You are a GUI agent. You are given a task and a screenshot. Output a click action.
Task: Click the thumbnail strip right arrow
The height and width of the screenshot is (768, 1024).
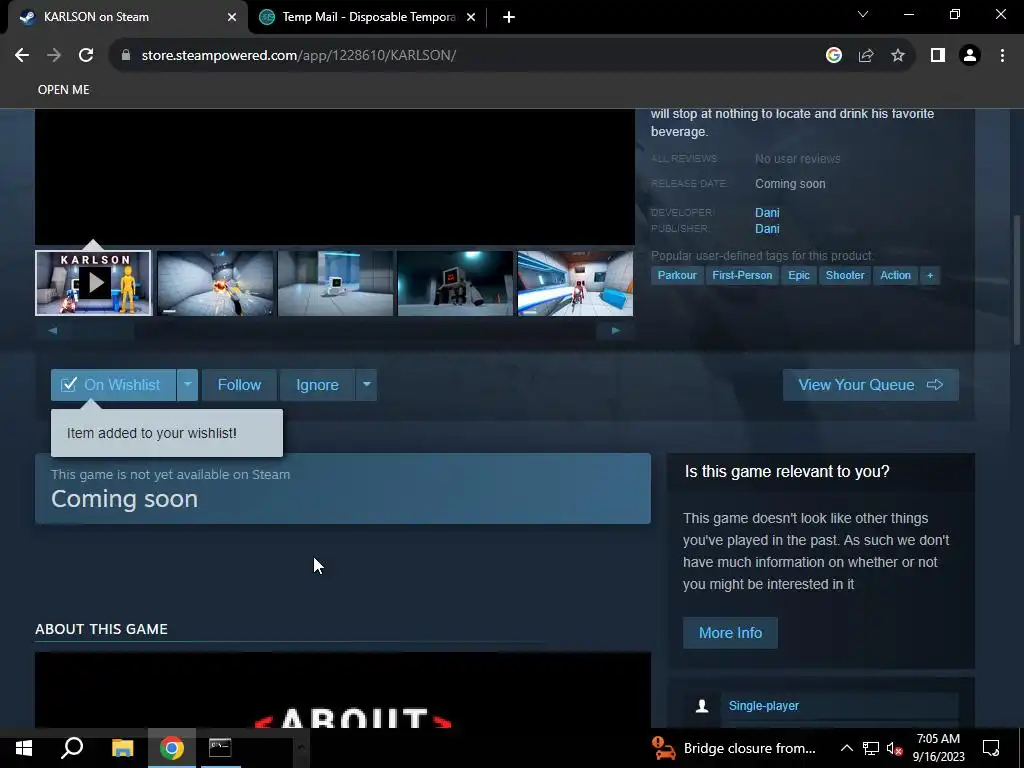[615, 330]
